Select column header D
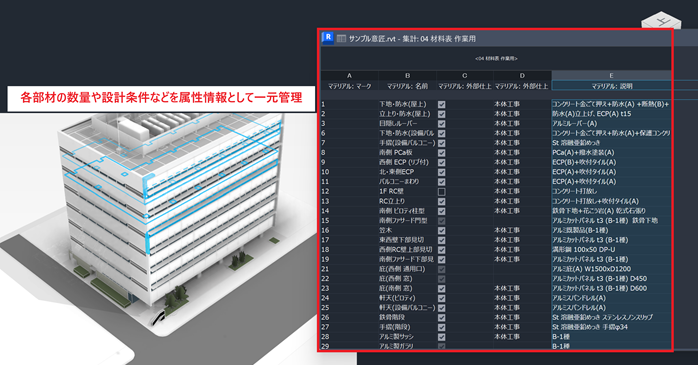The height and width of the screenshot is (365, 698). 522,76
